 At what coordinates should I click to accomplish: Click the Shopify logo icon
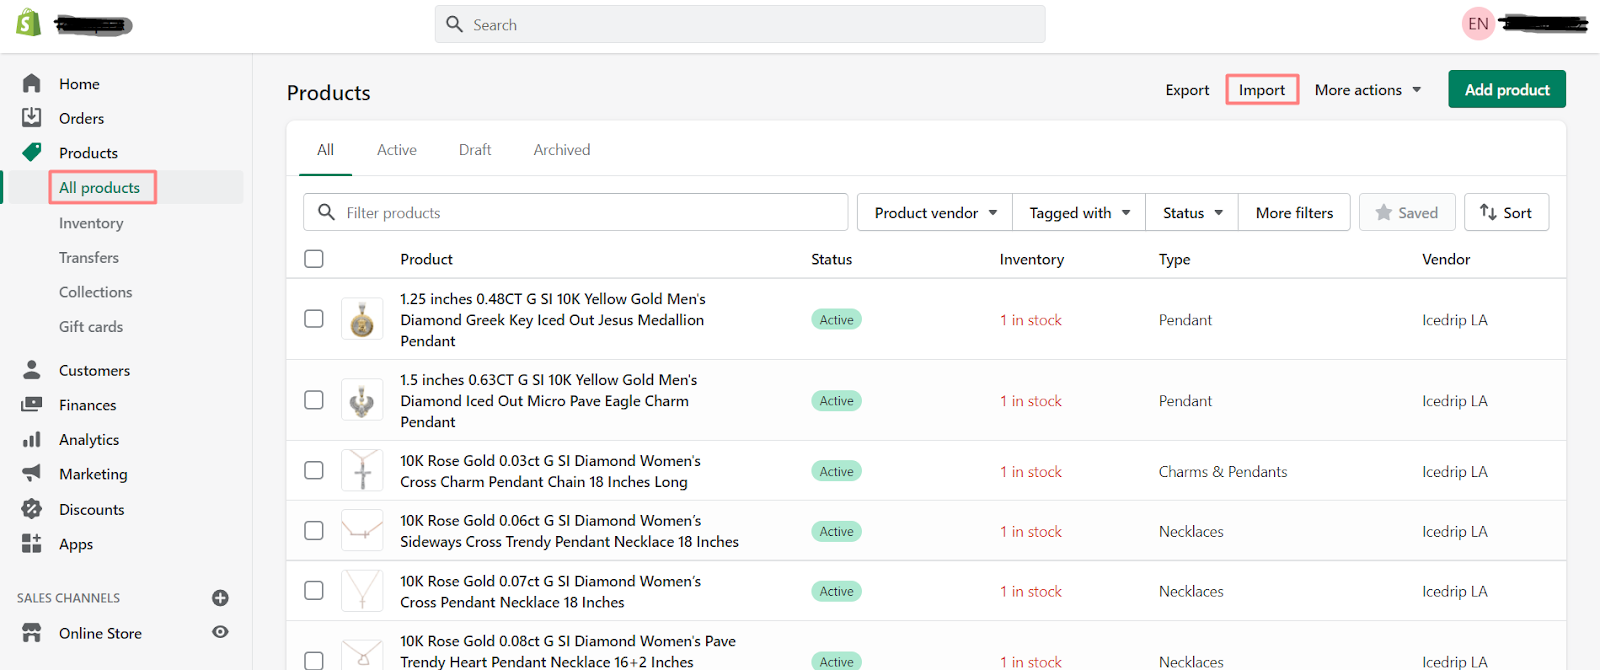(x=29, y=23)
